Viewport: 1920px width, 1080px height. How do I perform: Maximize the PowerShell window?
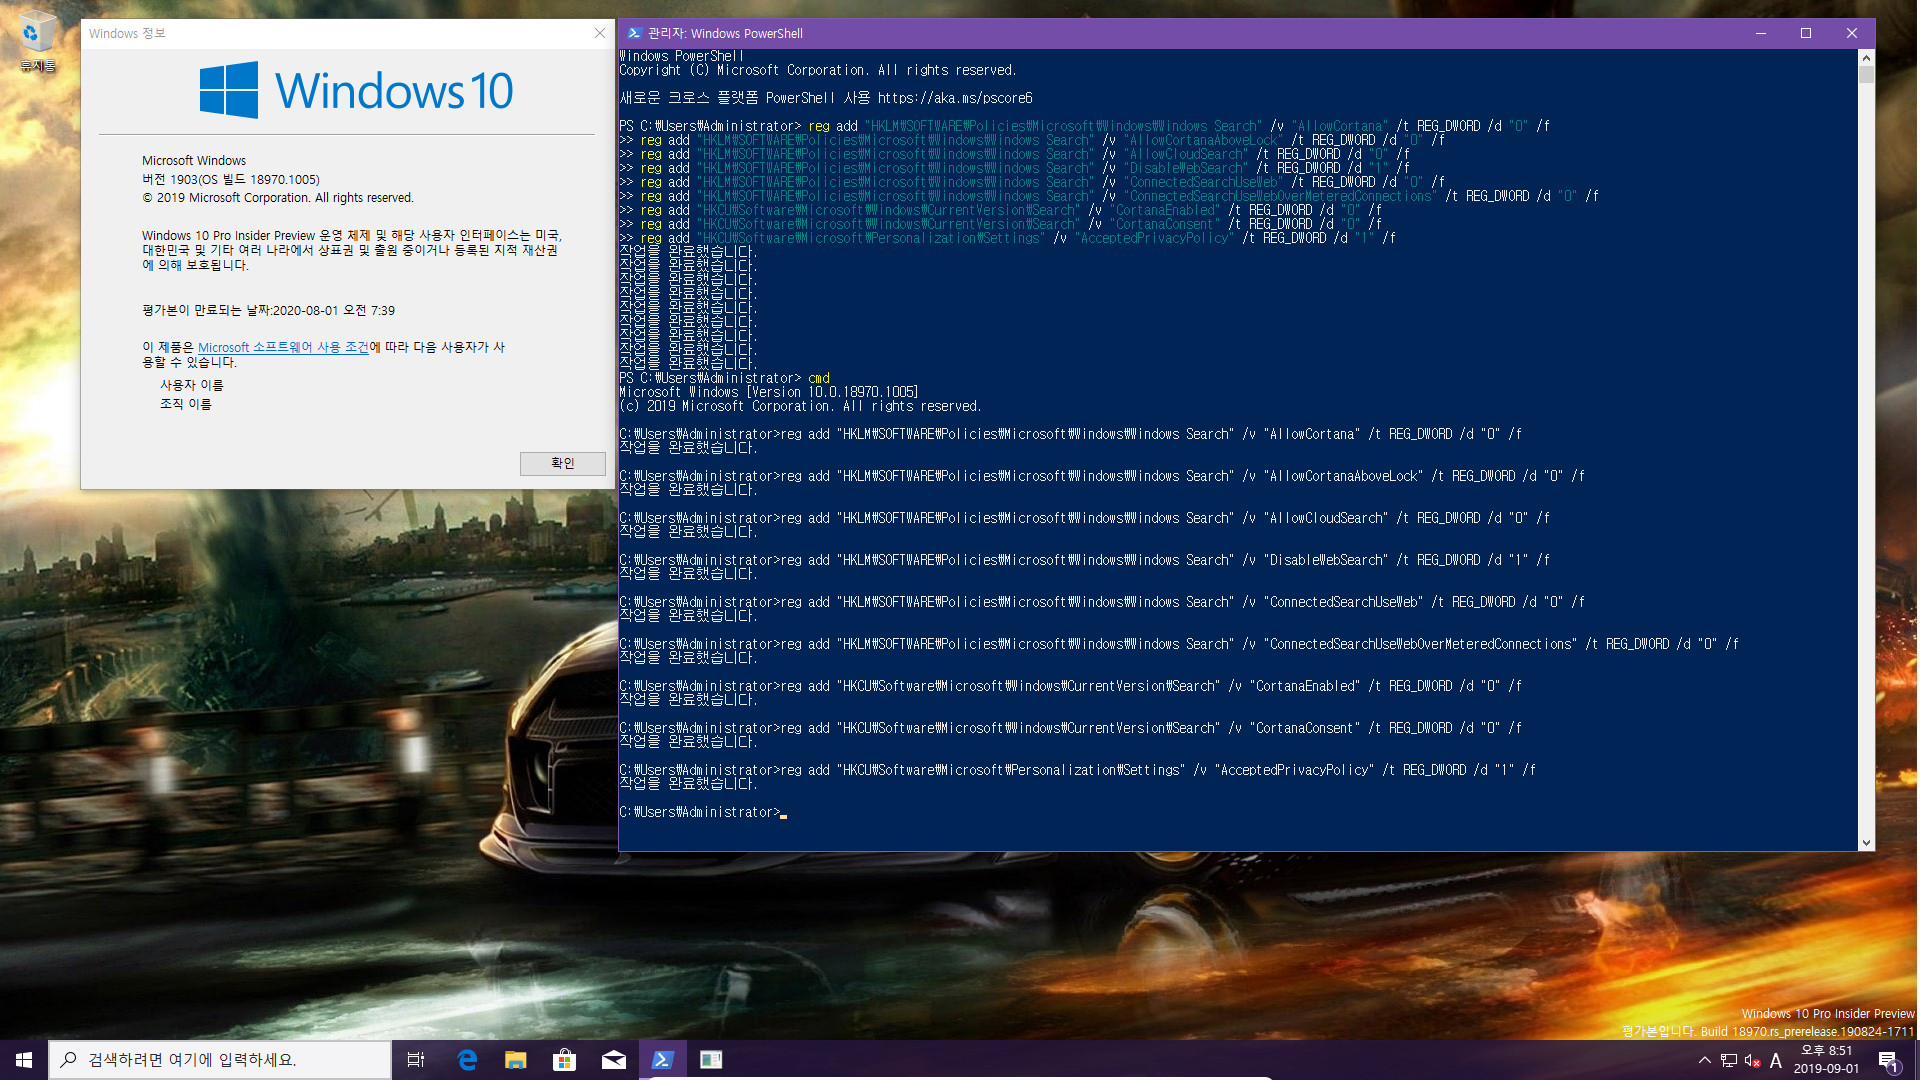point(1806,33)
